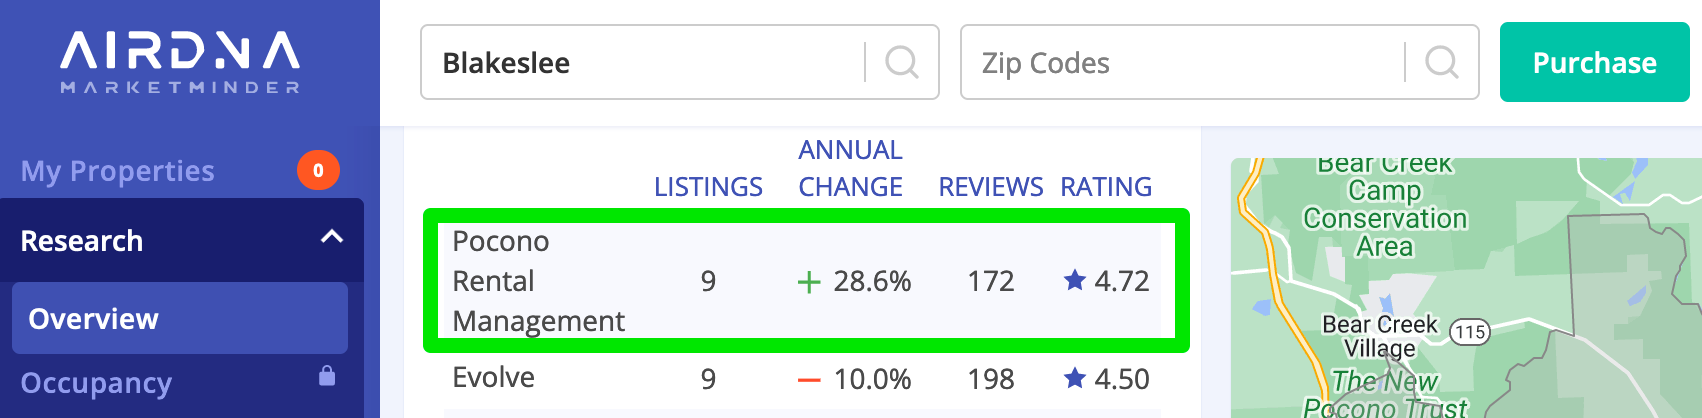The image size is (1702, 418).
Task: Sort by ANNUAL CHANGE column header
Action: tap(850, 168)
